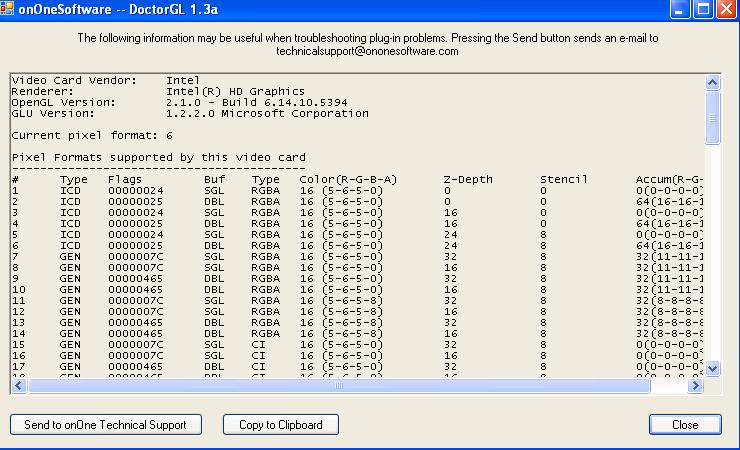Copy the report to the clipboard
740x450 pixels.
pyautogui.click(x=281, y=424)
